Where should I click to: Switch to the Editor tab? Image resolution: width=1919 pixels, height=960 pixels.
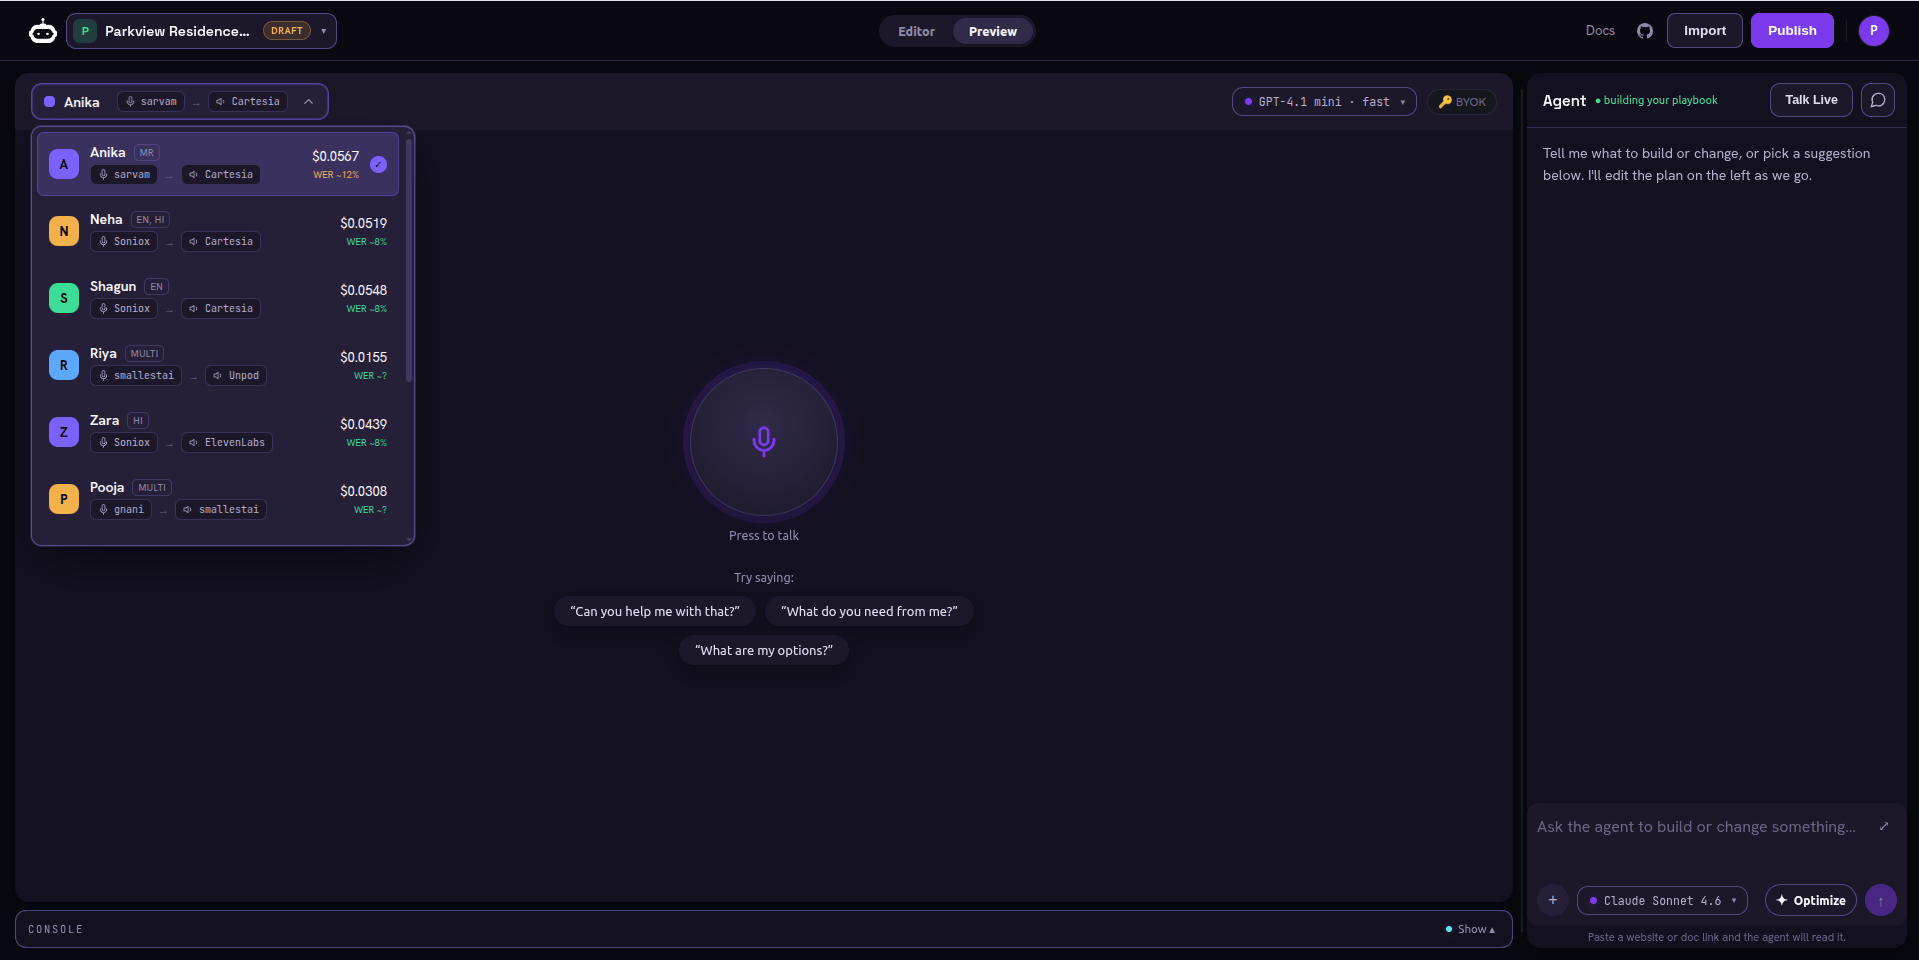point(916,31)
